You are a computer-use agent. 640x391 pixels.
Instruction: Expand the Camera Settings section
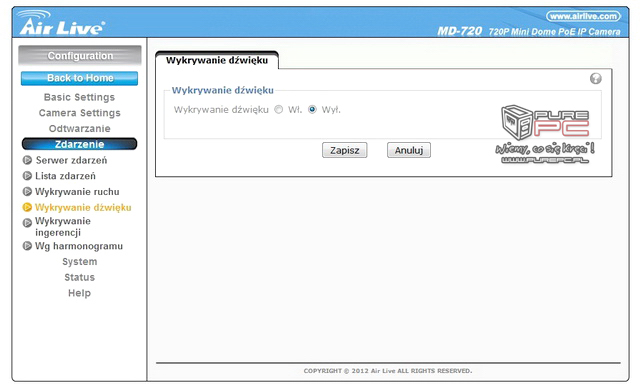pos(79,113)
